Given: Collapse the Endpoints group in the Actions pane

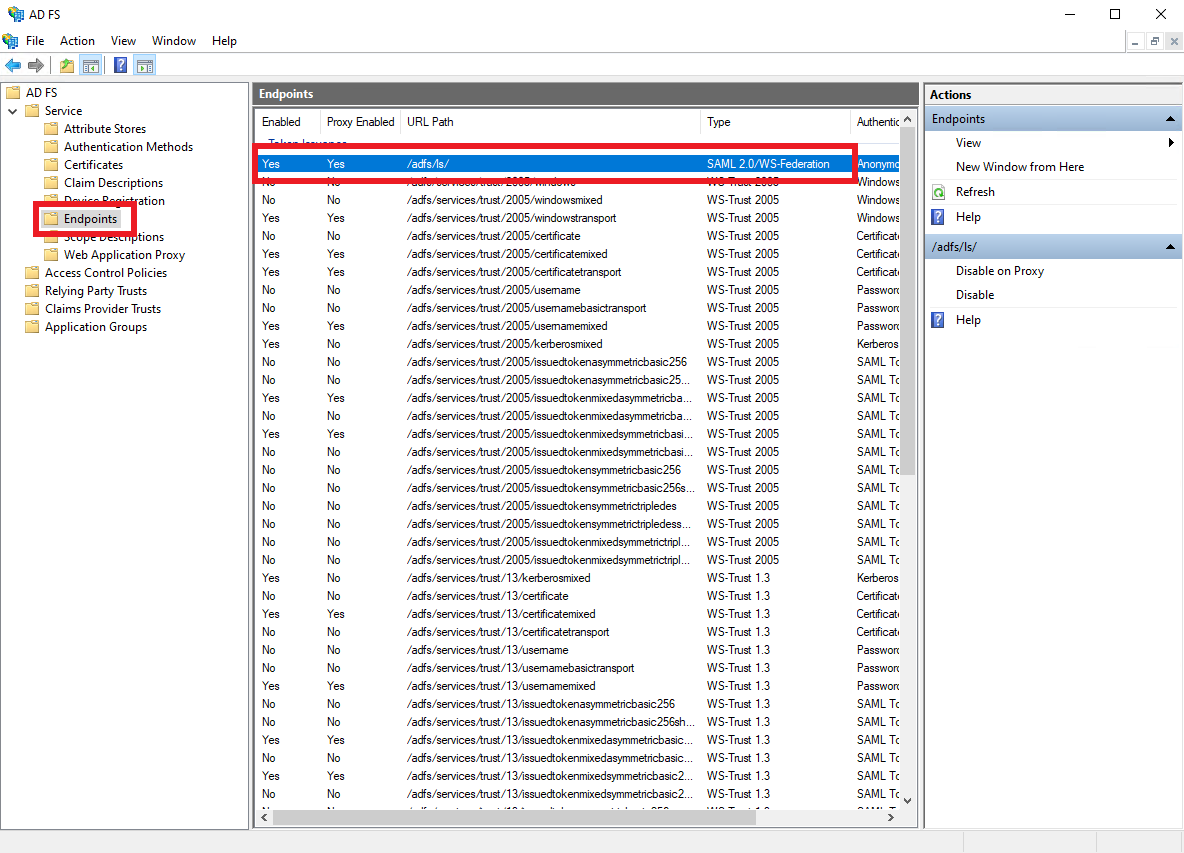Looking at the screenshot, I should 1168,118.
